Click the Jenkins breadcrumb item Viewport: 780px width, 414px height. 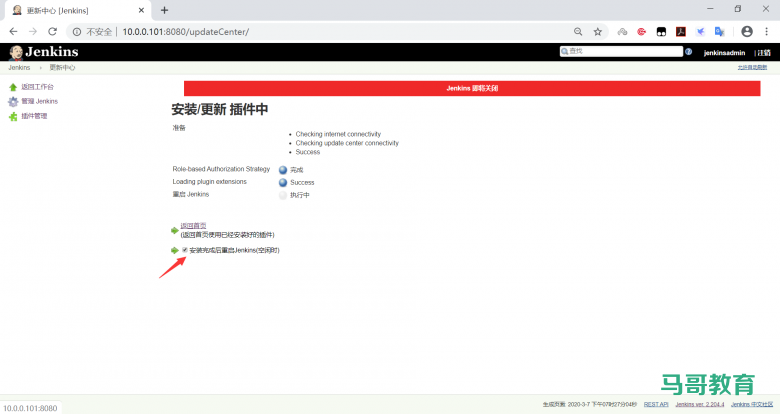click(19, 68)
